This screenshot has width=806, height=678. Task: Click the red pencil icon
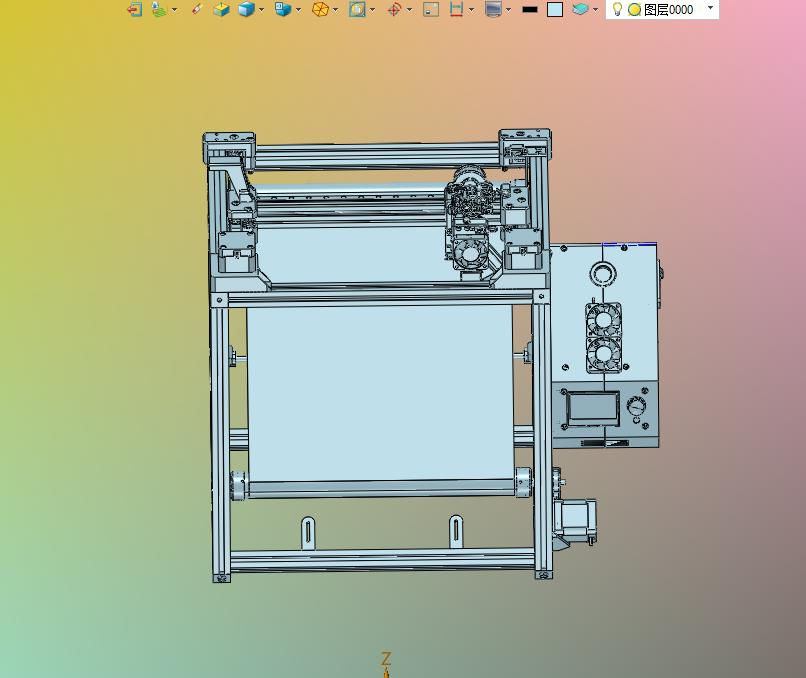[197, 9]
